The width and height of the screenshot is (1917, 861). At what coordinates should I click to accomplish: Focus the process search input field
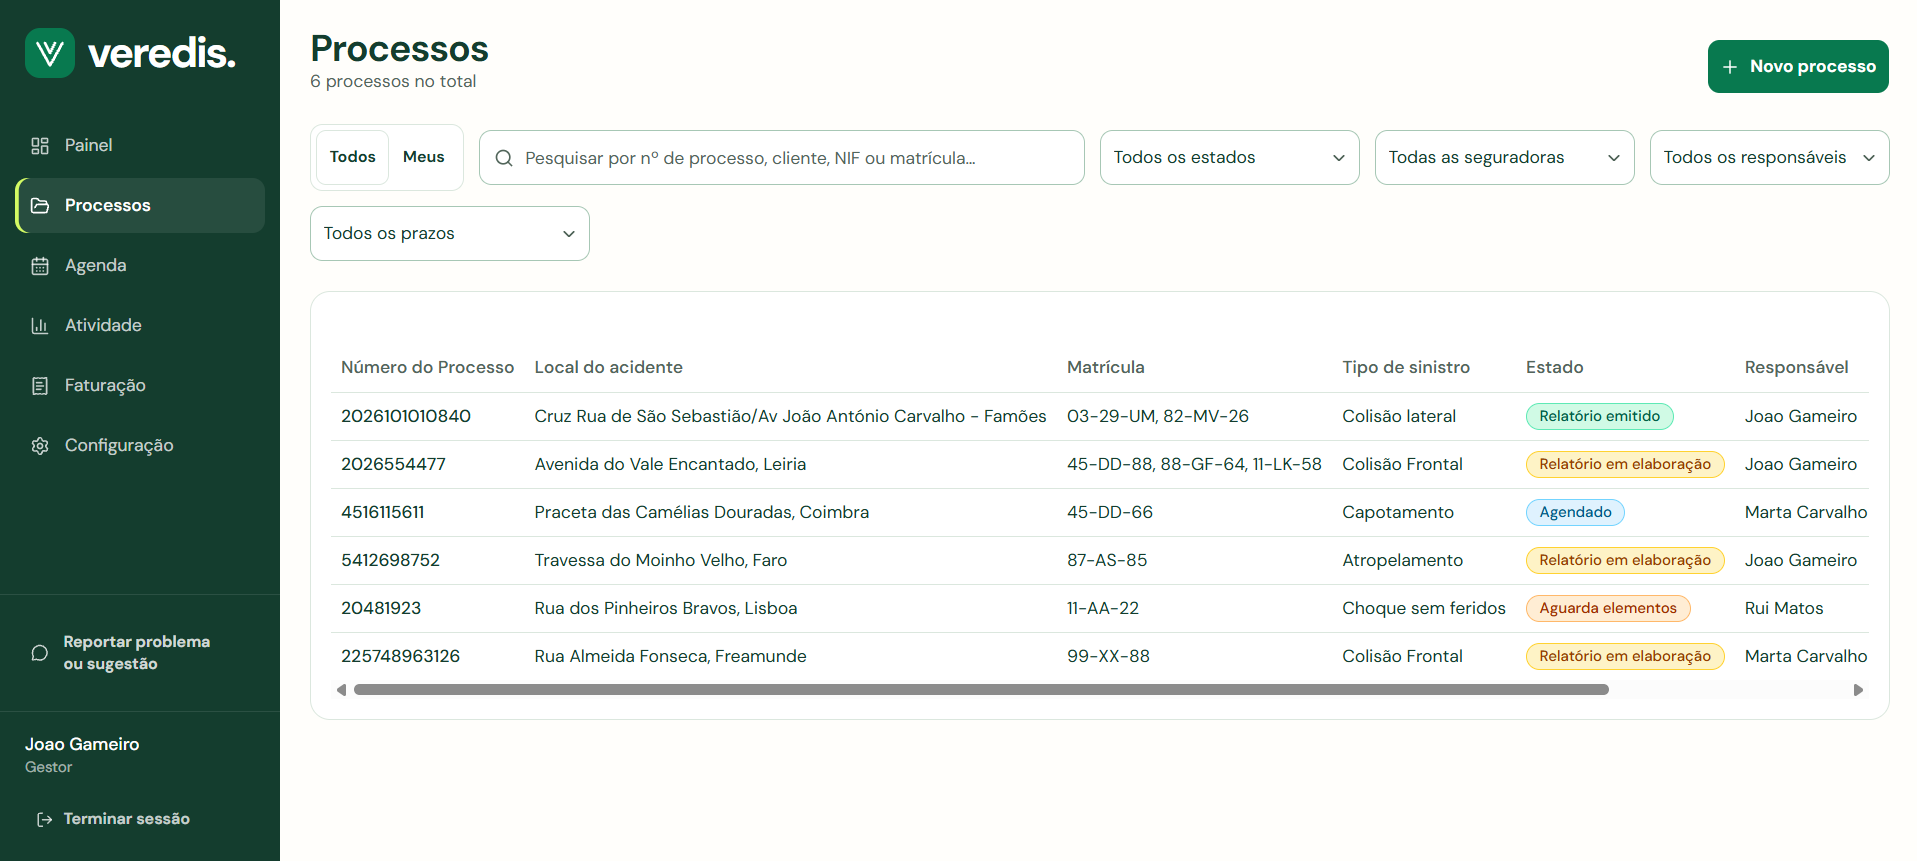click(x=781, y=158)
